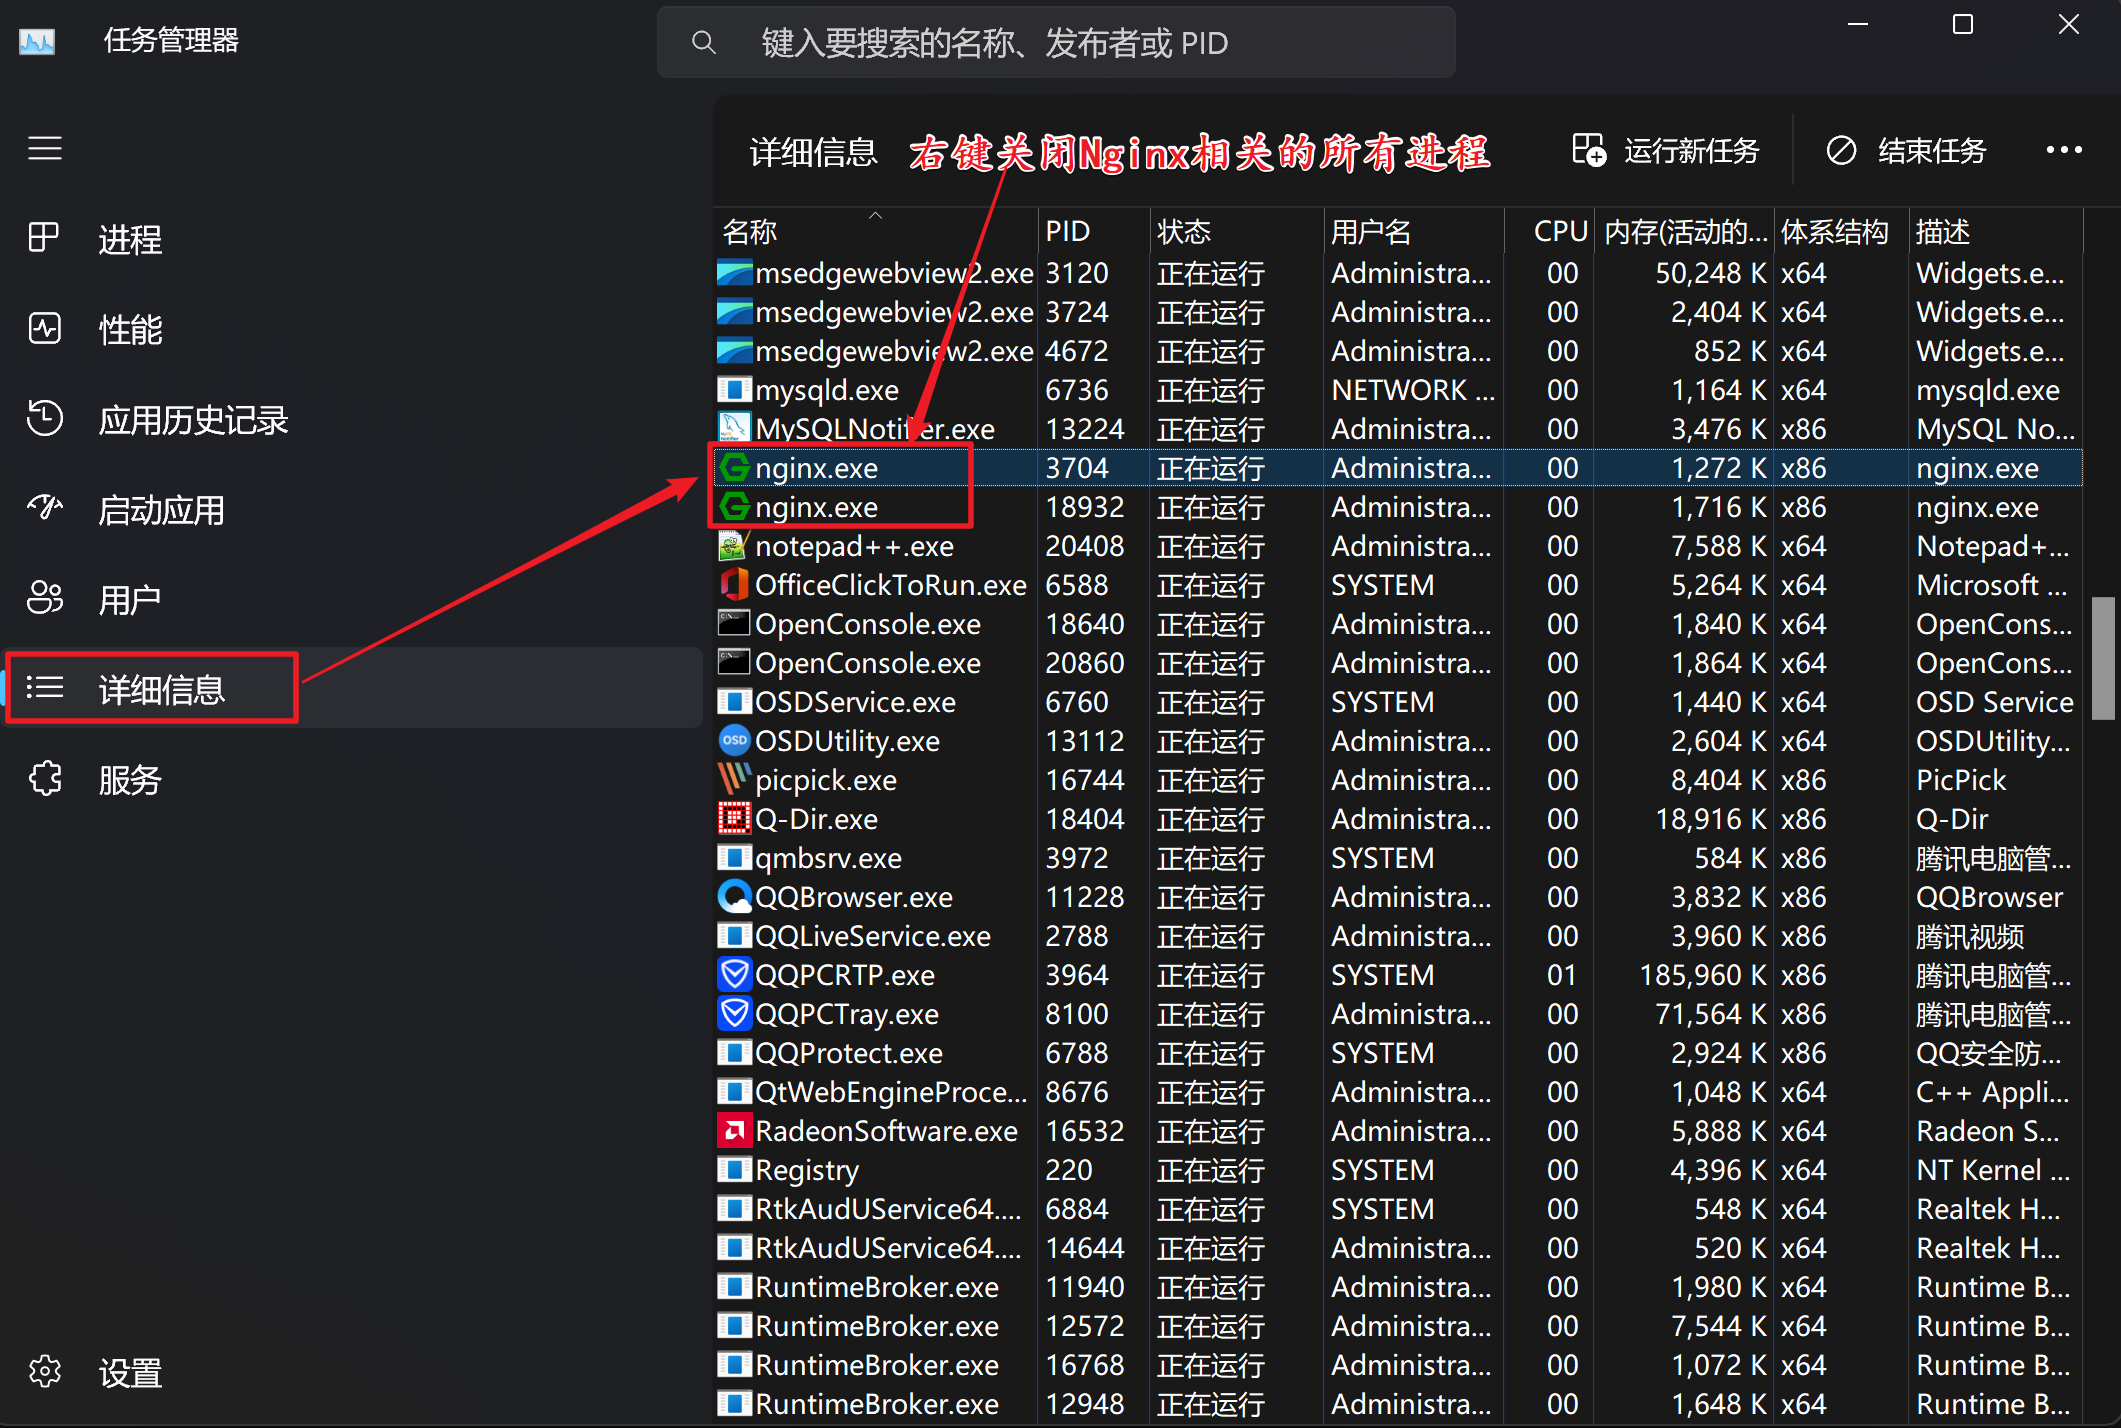
Task: Switch to the Services tab label
Action: coord(130,779)
